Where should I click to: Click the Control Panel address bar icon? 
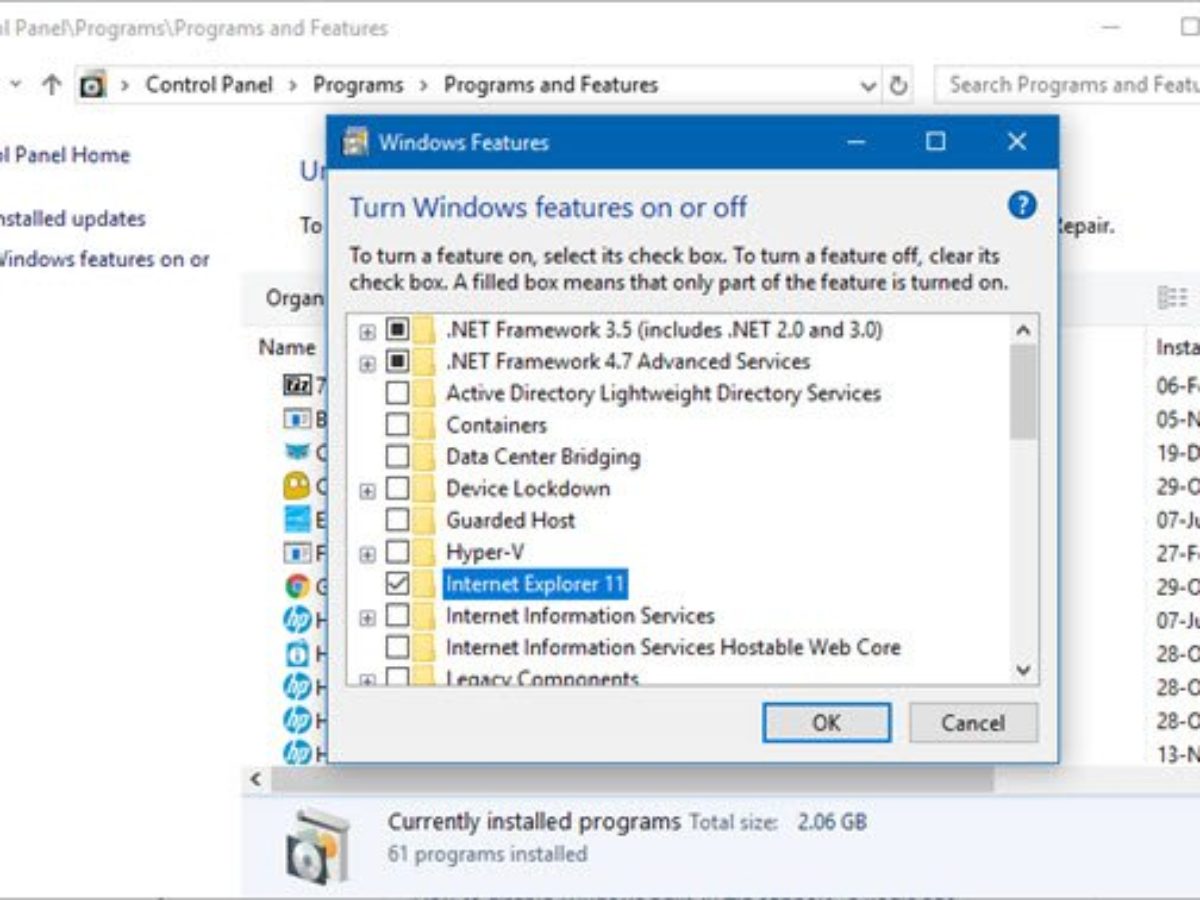pos(93,85)
